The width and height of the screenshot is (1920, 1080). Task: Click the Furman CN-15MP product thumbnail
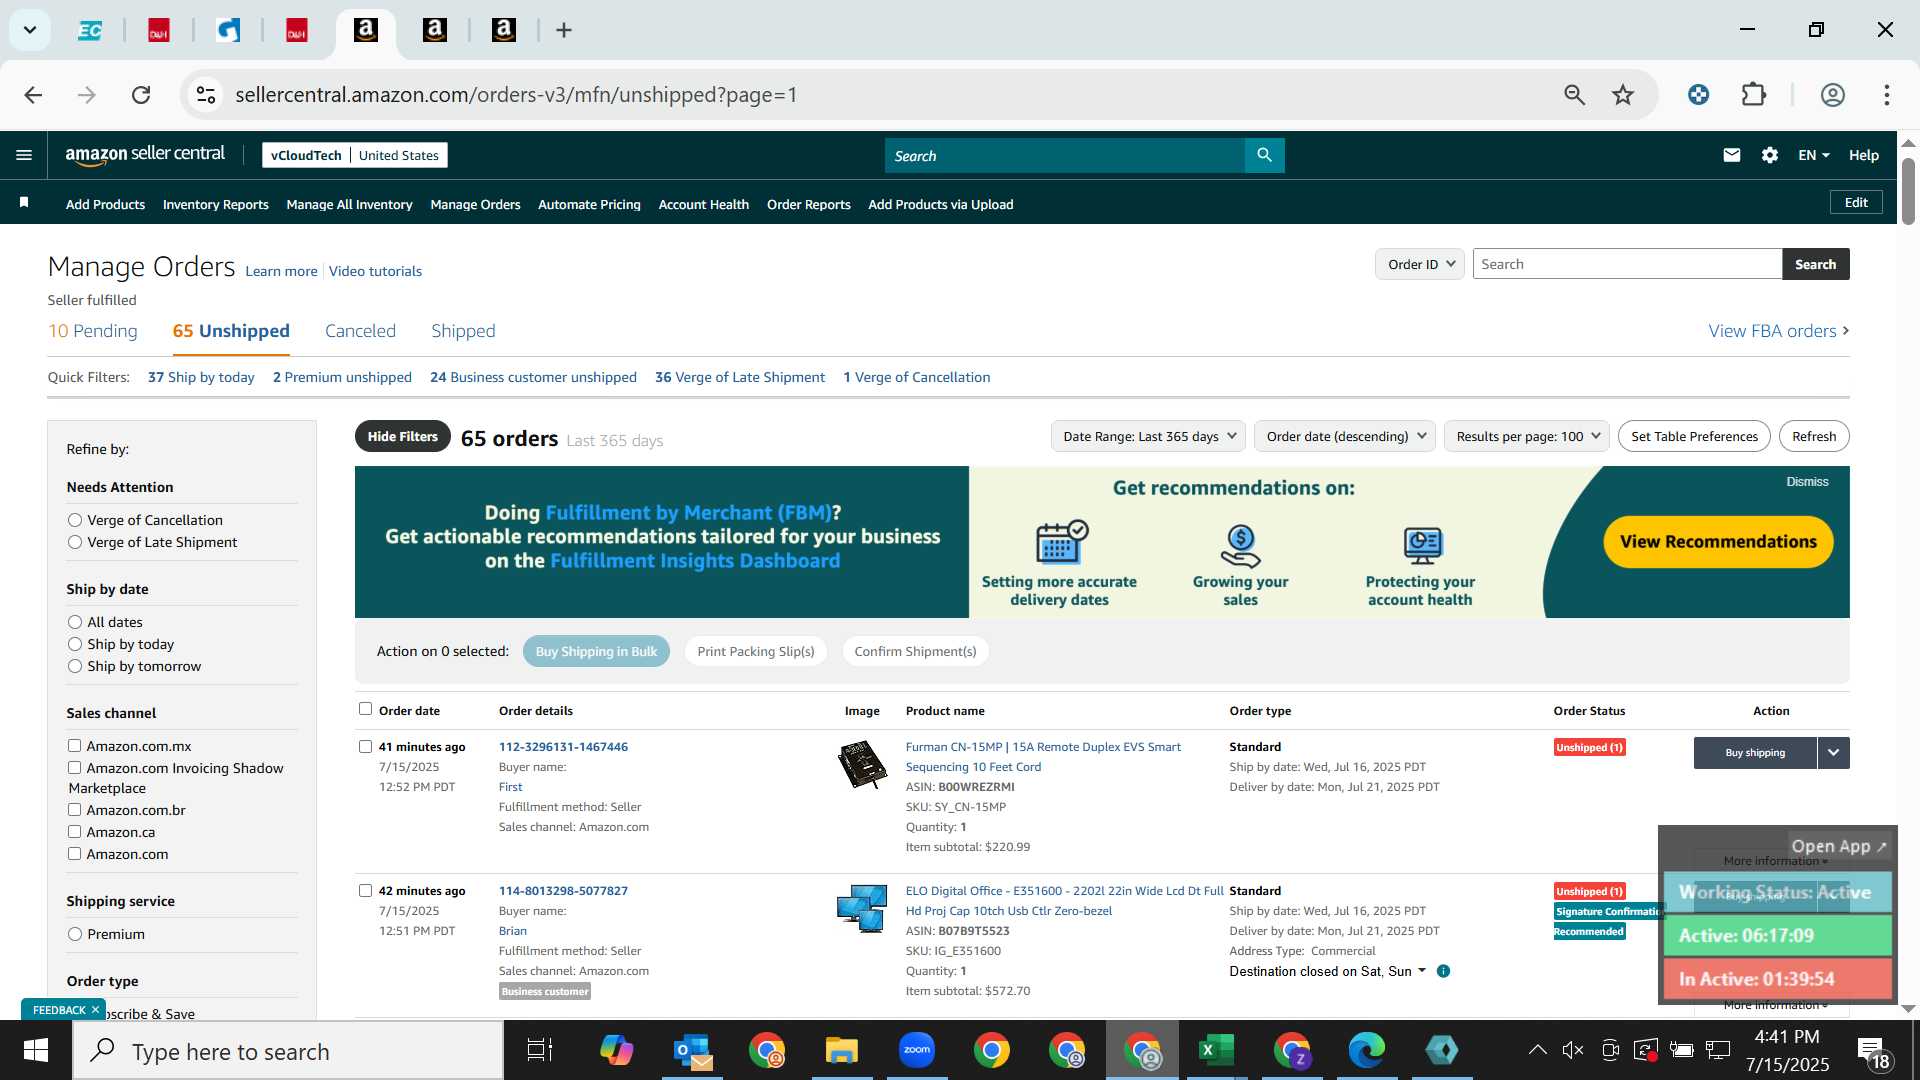pos(862,765)
